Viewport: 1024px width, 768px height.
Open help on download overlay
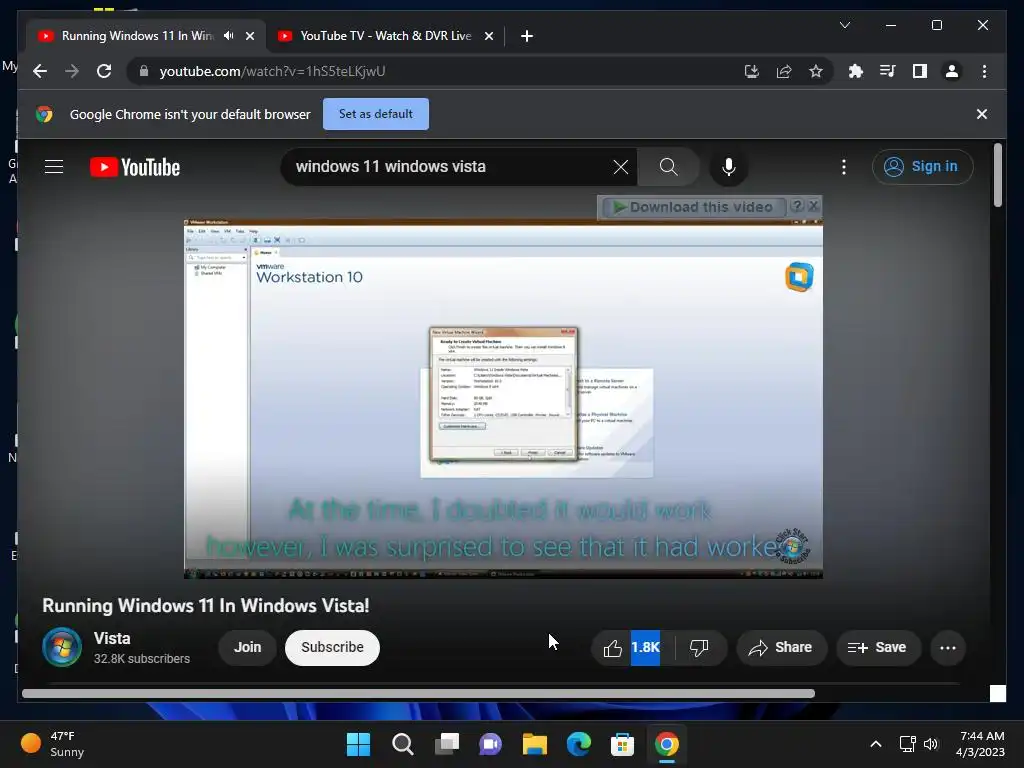click(797, 206)
